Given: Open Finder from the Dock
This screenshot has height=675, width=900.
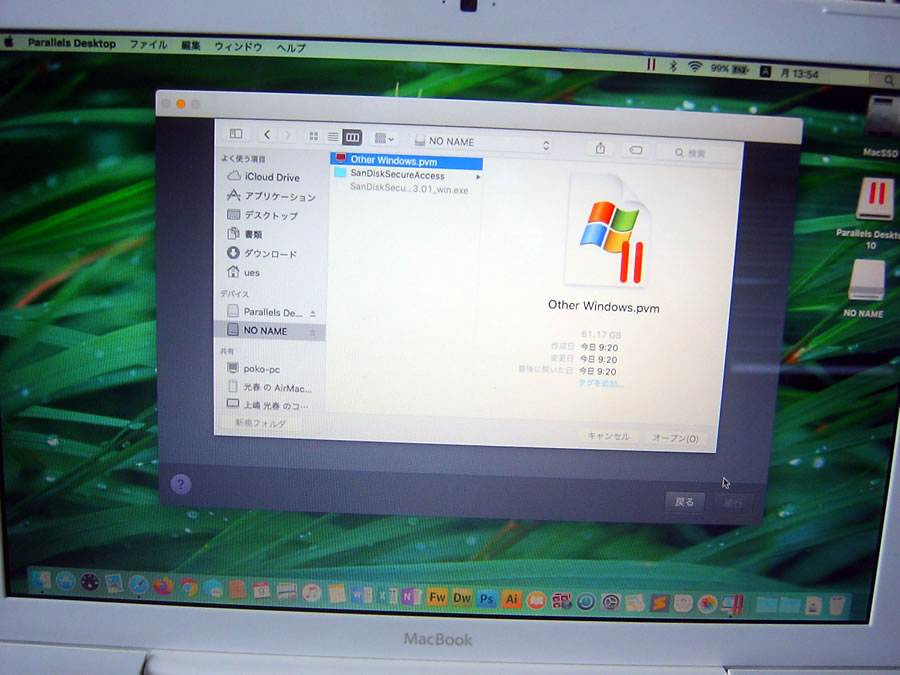Looking at the screenshot, I should [40, 581].
